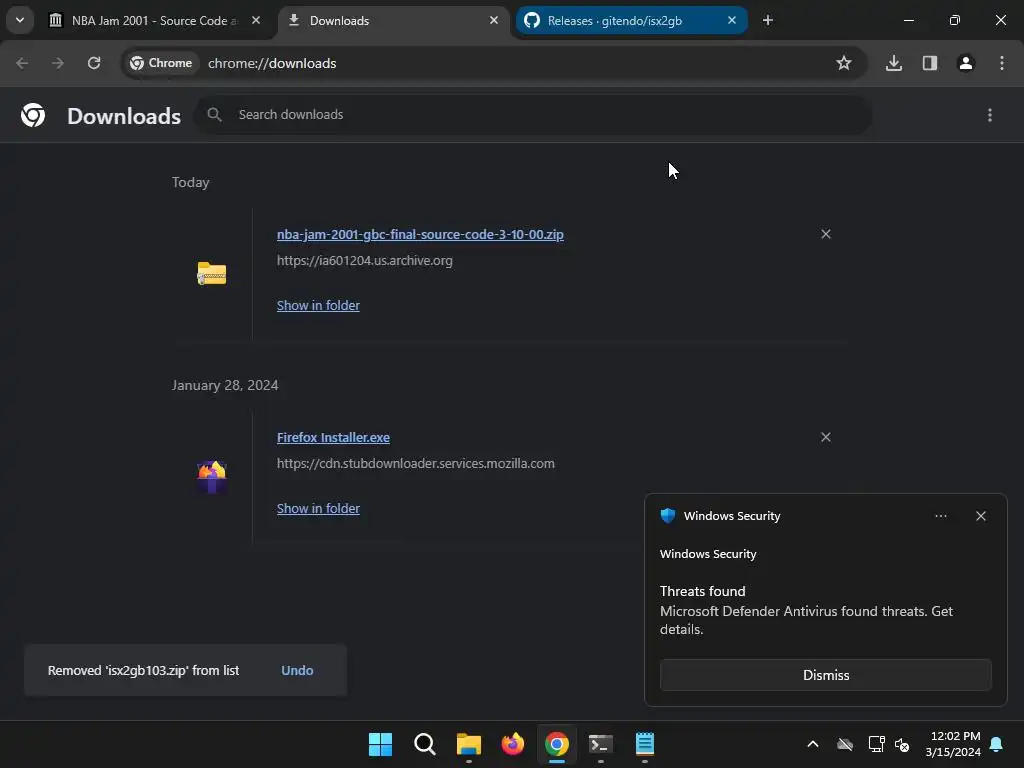The height and width of the screenshot is (768, 1024).
Task: Open the Notepad app in taskbar
Action: click(x=645, y=744)
